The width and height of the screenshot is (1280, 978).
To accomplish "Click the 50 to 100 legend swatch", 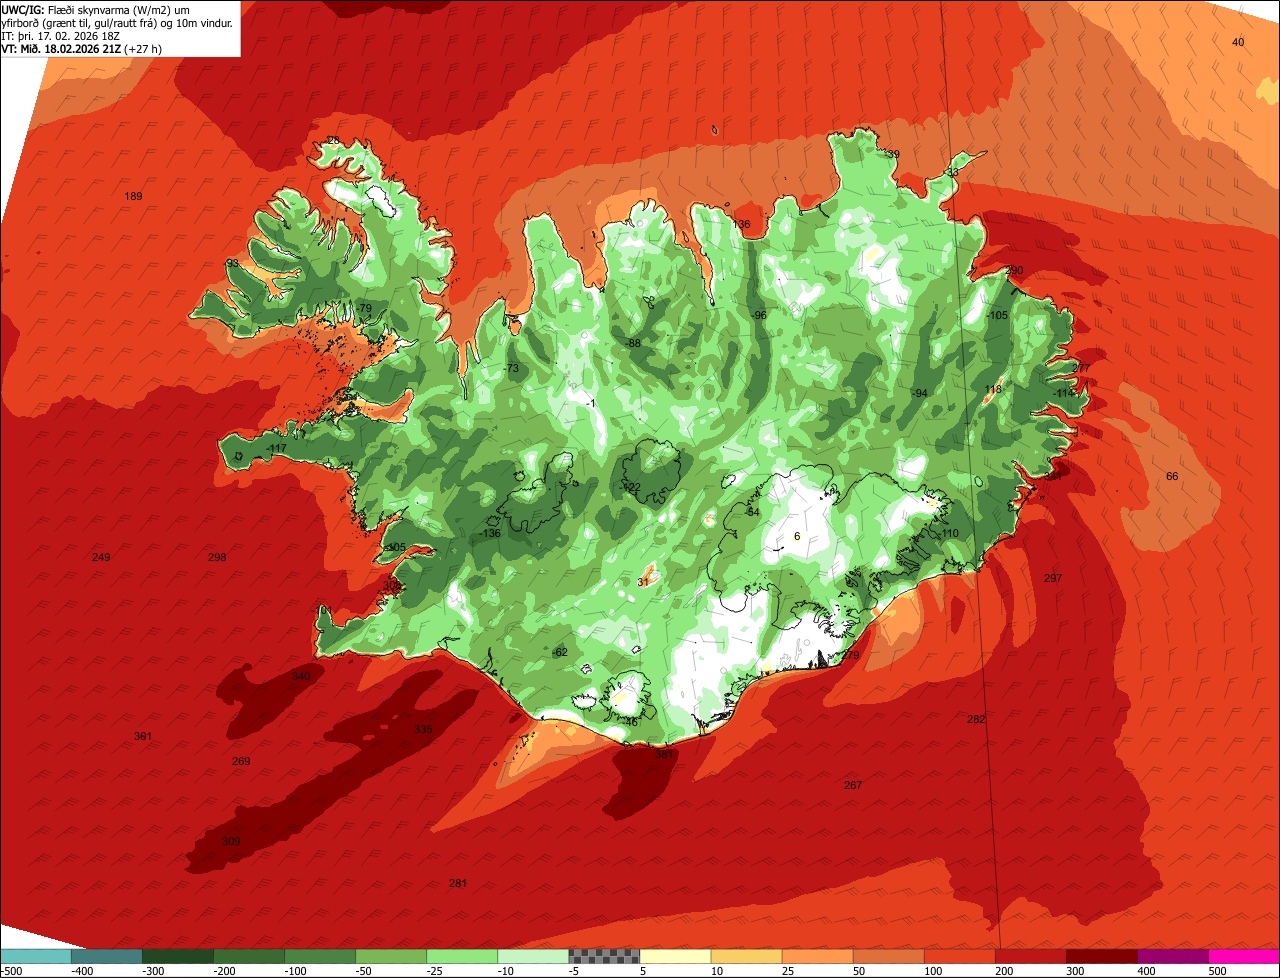I will pyautogui.click(x=888, y=956).
